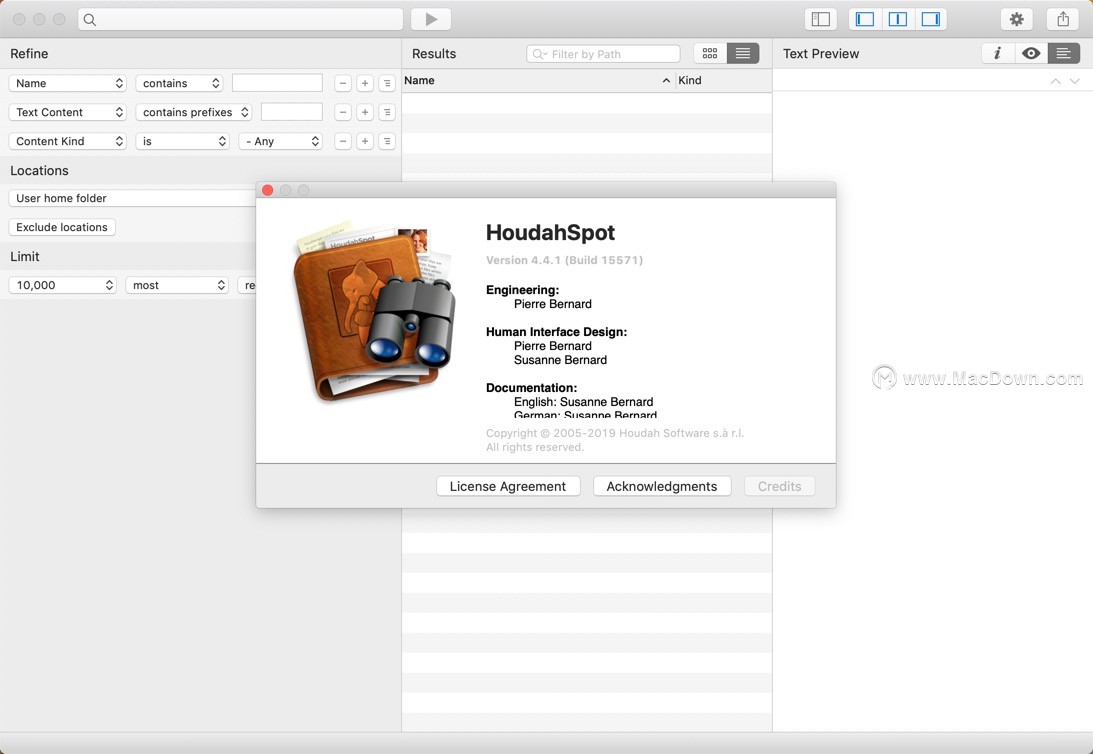This screenshot has width=1093, height=754.
Task: Start the search with the play button
Action: pos(431,20)
